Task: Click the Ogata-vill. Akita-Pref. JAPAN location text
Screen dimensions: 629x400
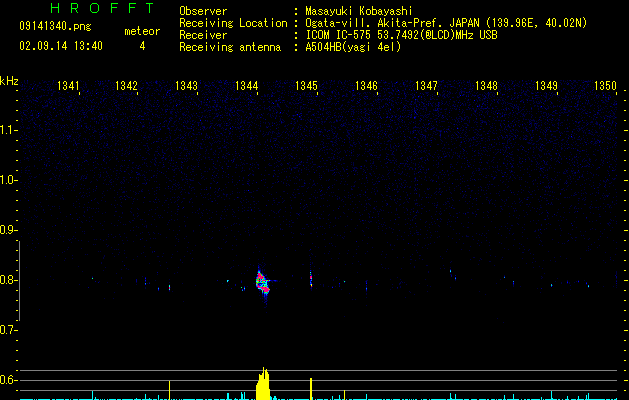Action: 446,23
